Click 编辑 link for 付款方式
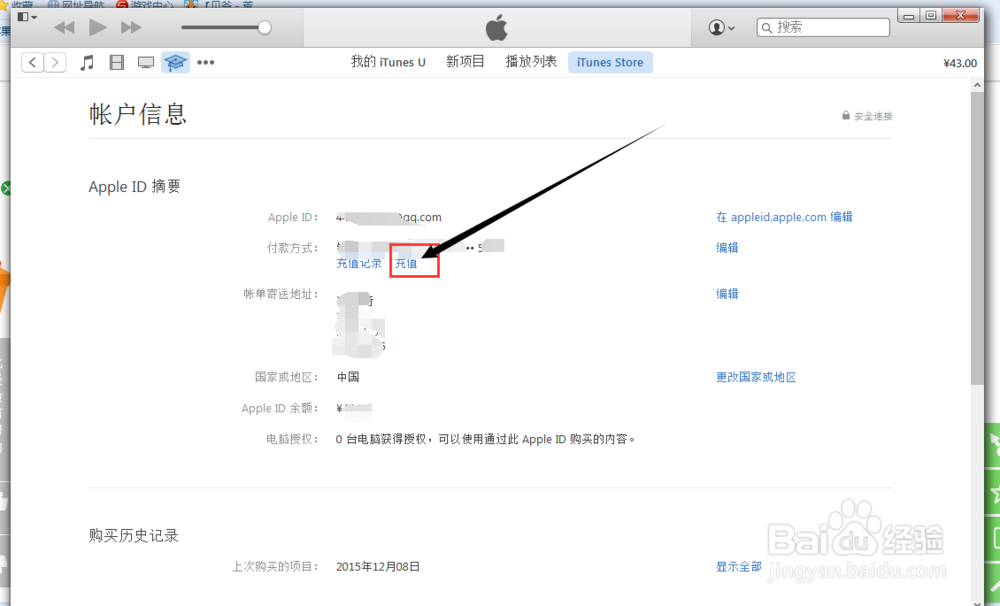Image resolution: width=1000 pixels, height=606 pixels. point(727,248)
